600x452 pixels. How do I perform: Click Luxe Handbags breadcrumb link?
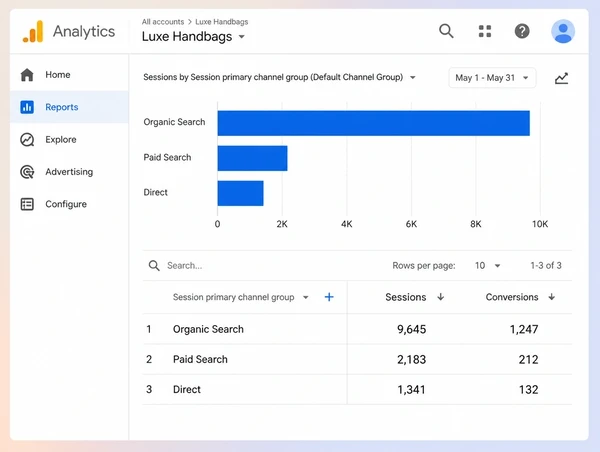[222, 22]
